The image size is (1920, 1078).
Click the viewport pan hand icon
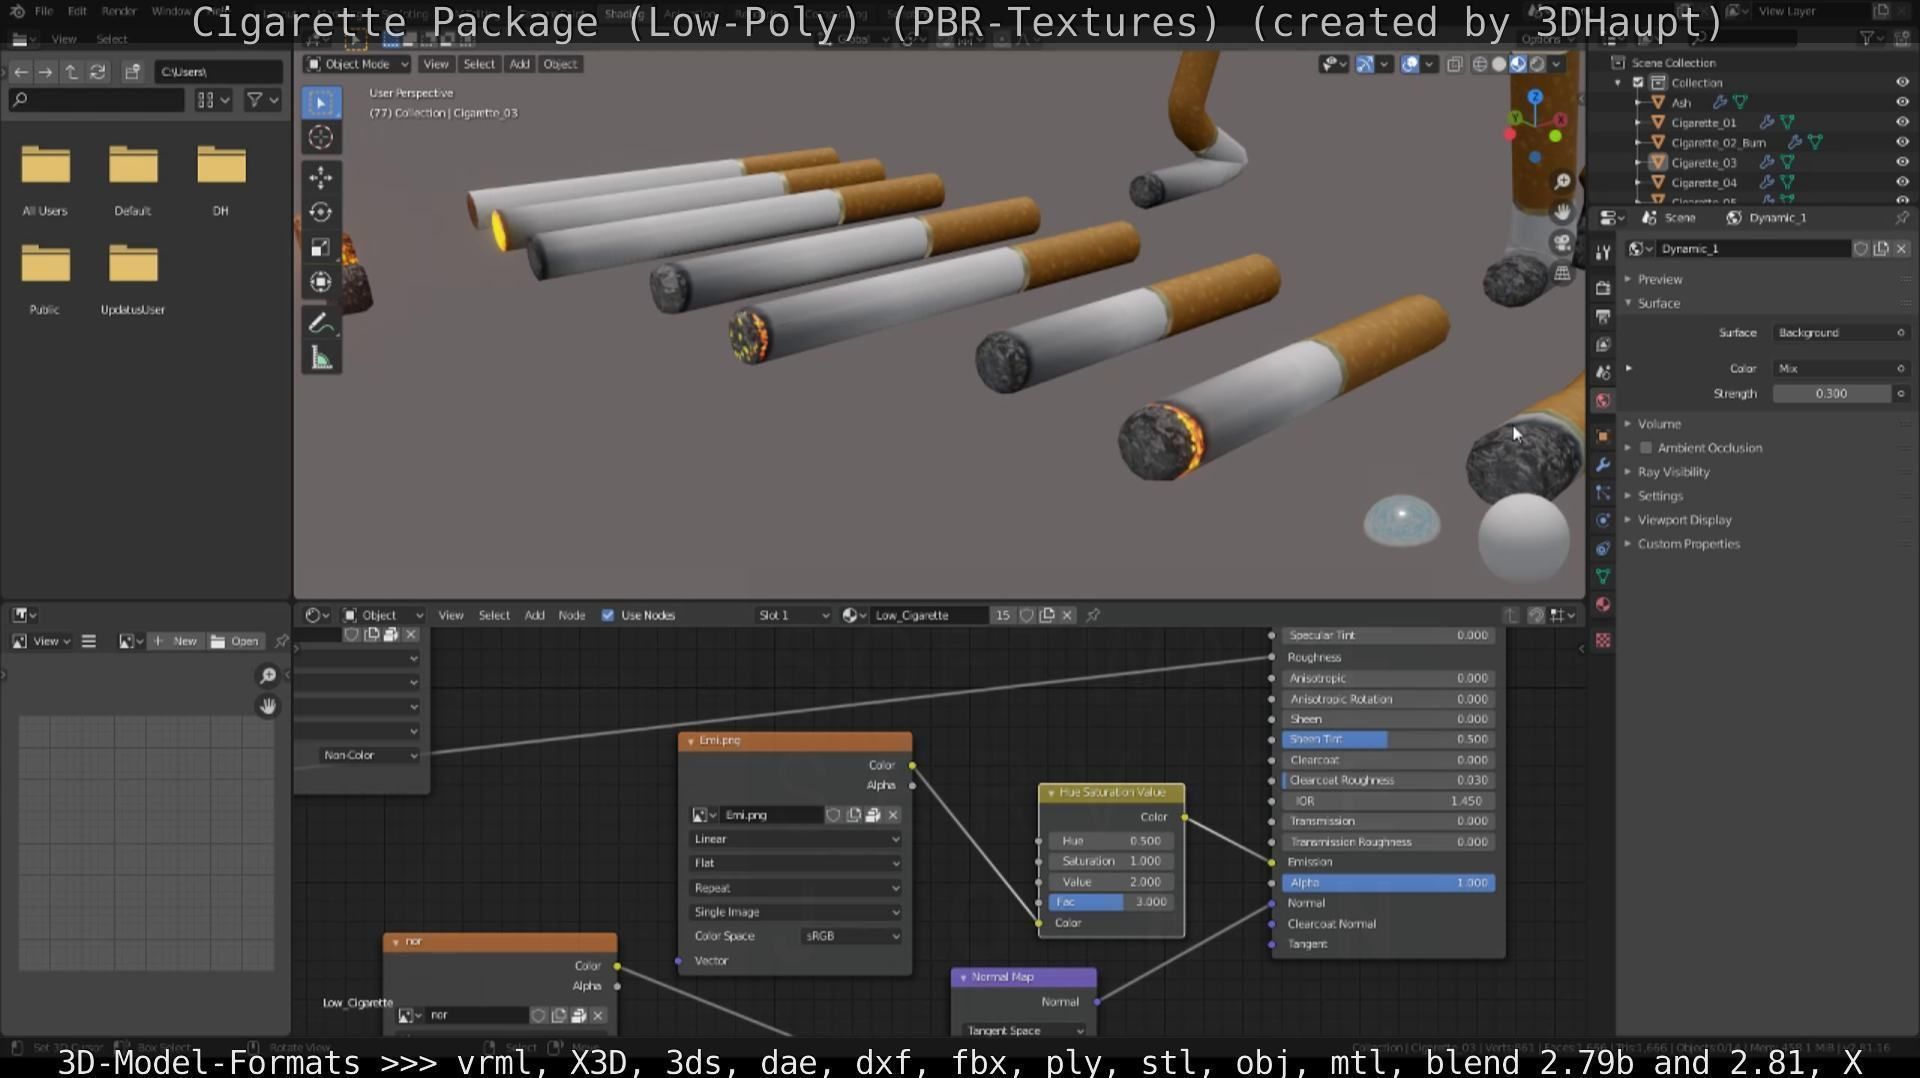pos(1562,212)
